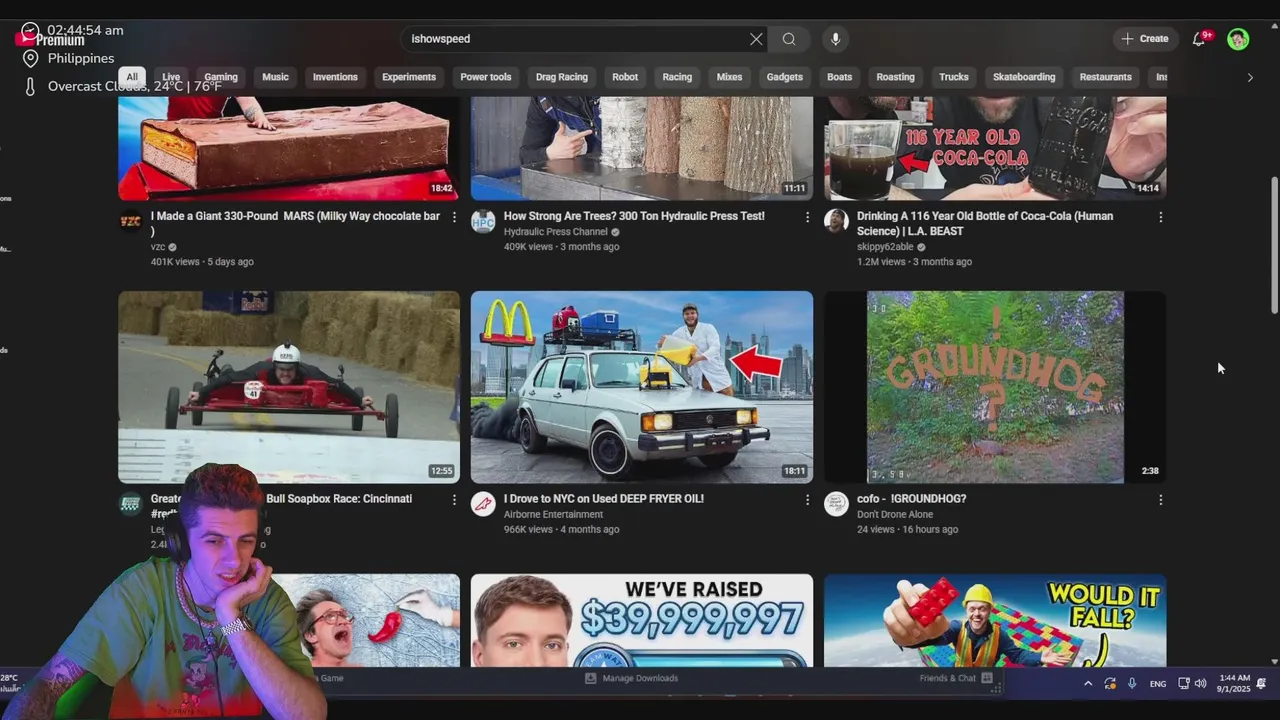Open options for How Strong Are Trees video
This screenshot has height=720, width=1280.
(807, 217)
